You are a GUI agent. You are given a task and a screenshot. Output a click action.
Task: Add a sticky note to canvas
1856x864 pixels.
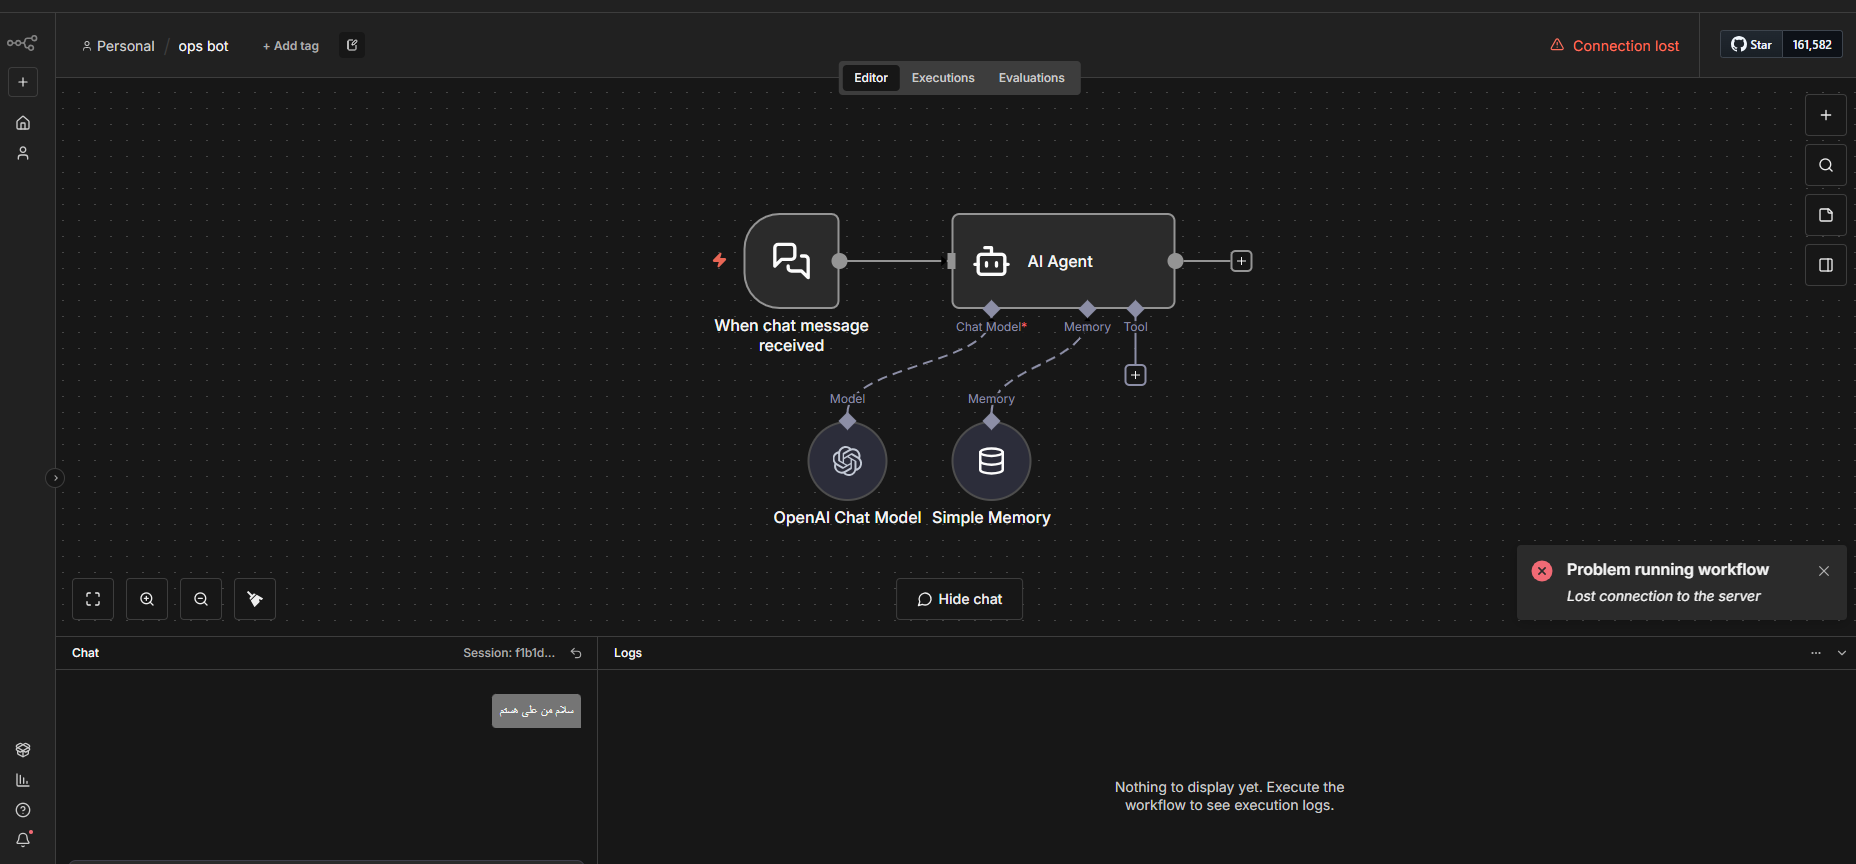pyautogui.click(x=1825, y=215)
